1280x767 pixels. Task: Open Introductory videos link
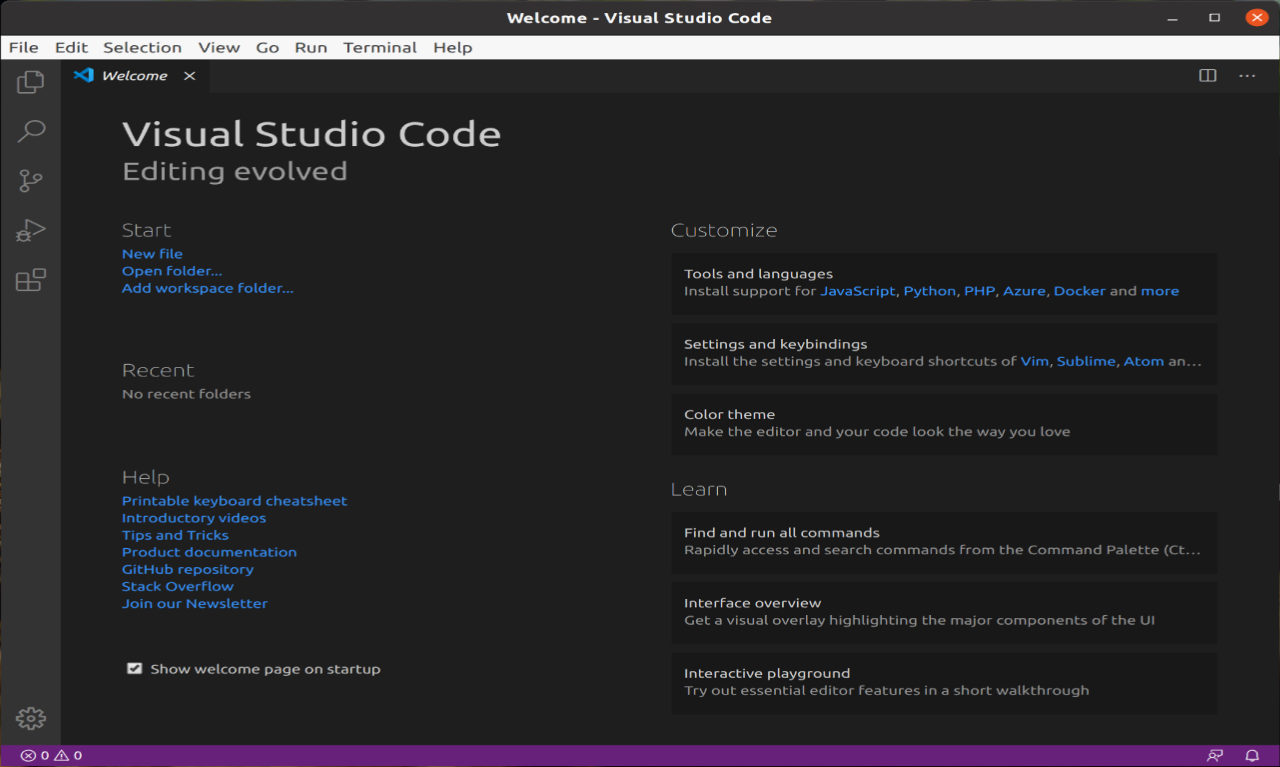click(194, 518)
